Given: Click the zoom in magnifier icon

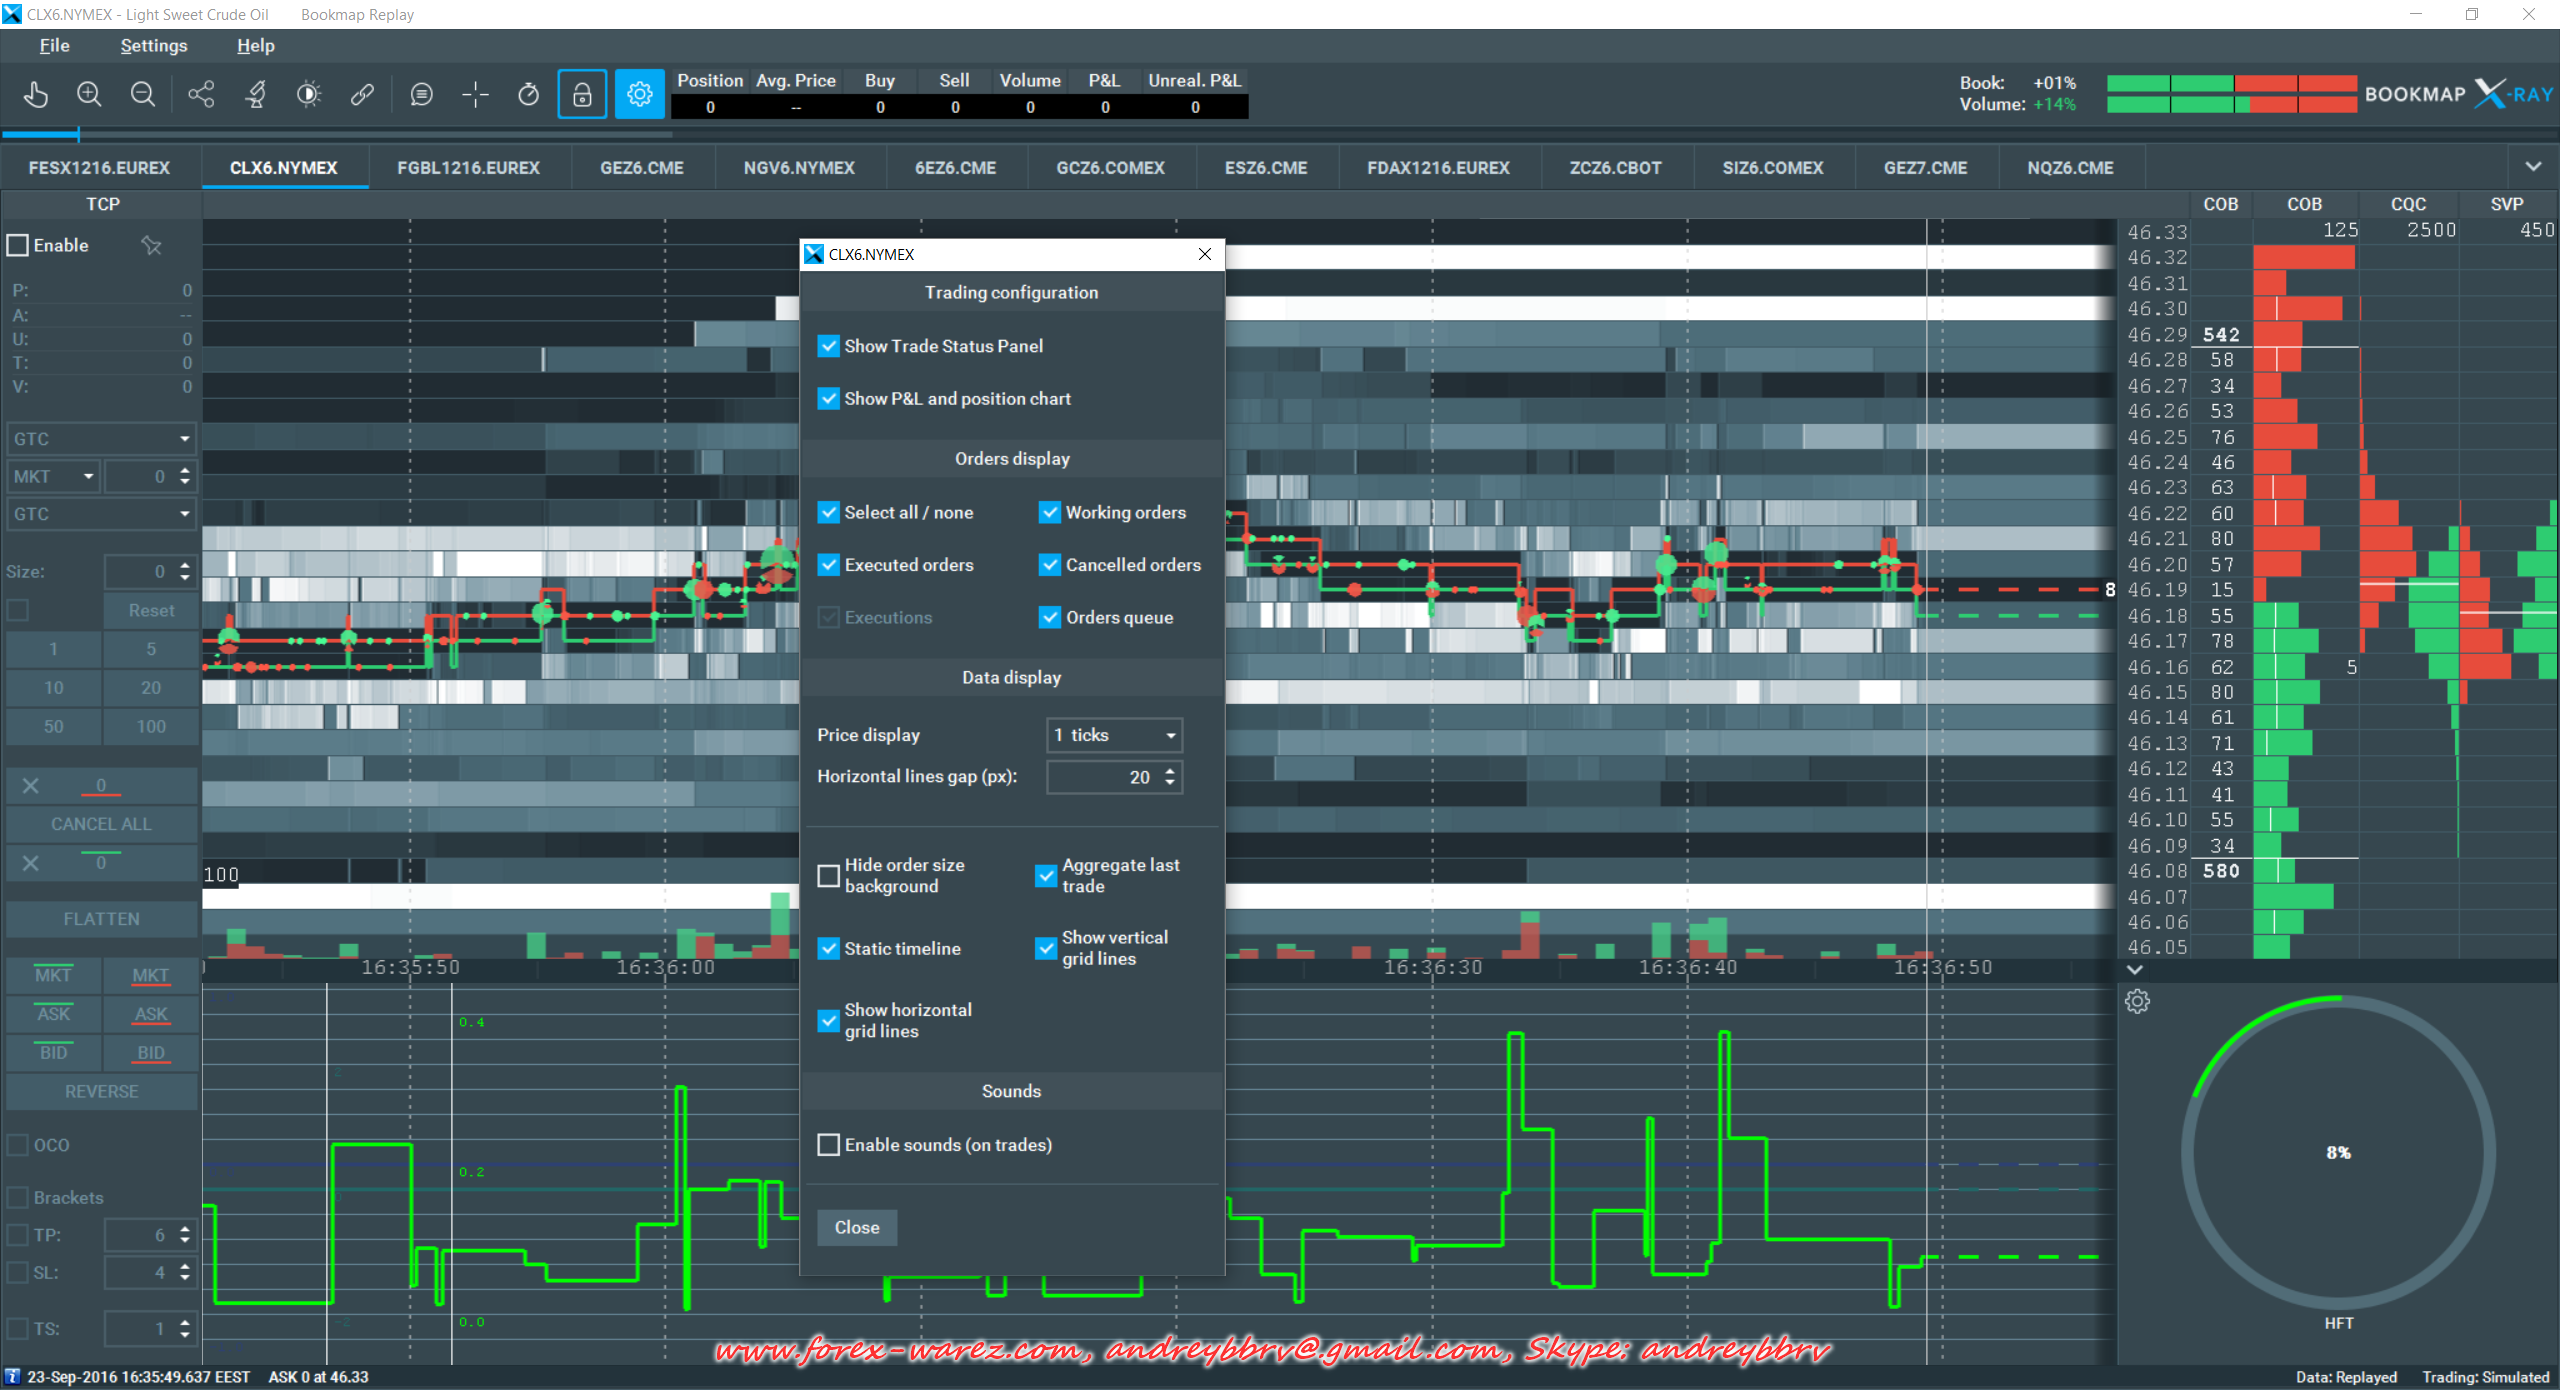Looking at the screenshot, I should point(89,94).
